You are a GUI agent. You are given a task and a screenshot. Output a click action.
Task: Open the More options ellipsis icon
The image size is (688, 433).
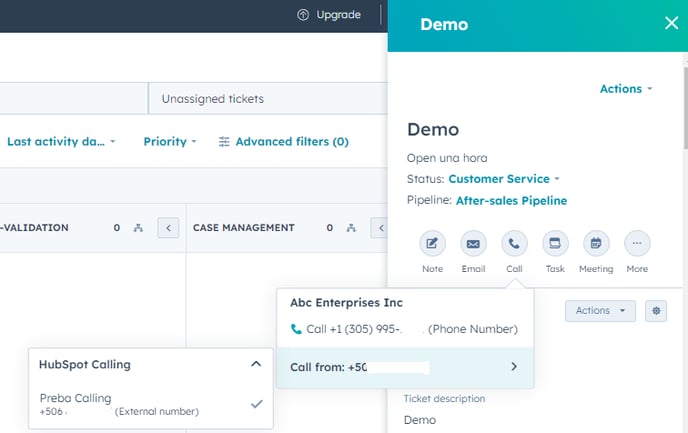click(x=637, y=243)
